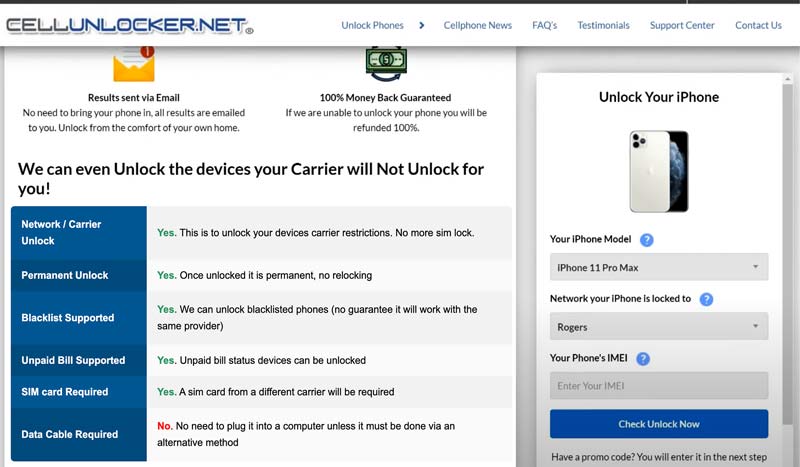Click 'Once unlocked it is permanent' text

click(276, 275)
